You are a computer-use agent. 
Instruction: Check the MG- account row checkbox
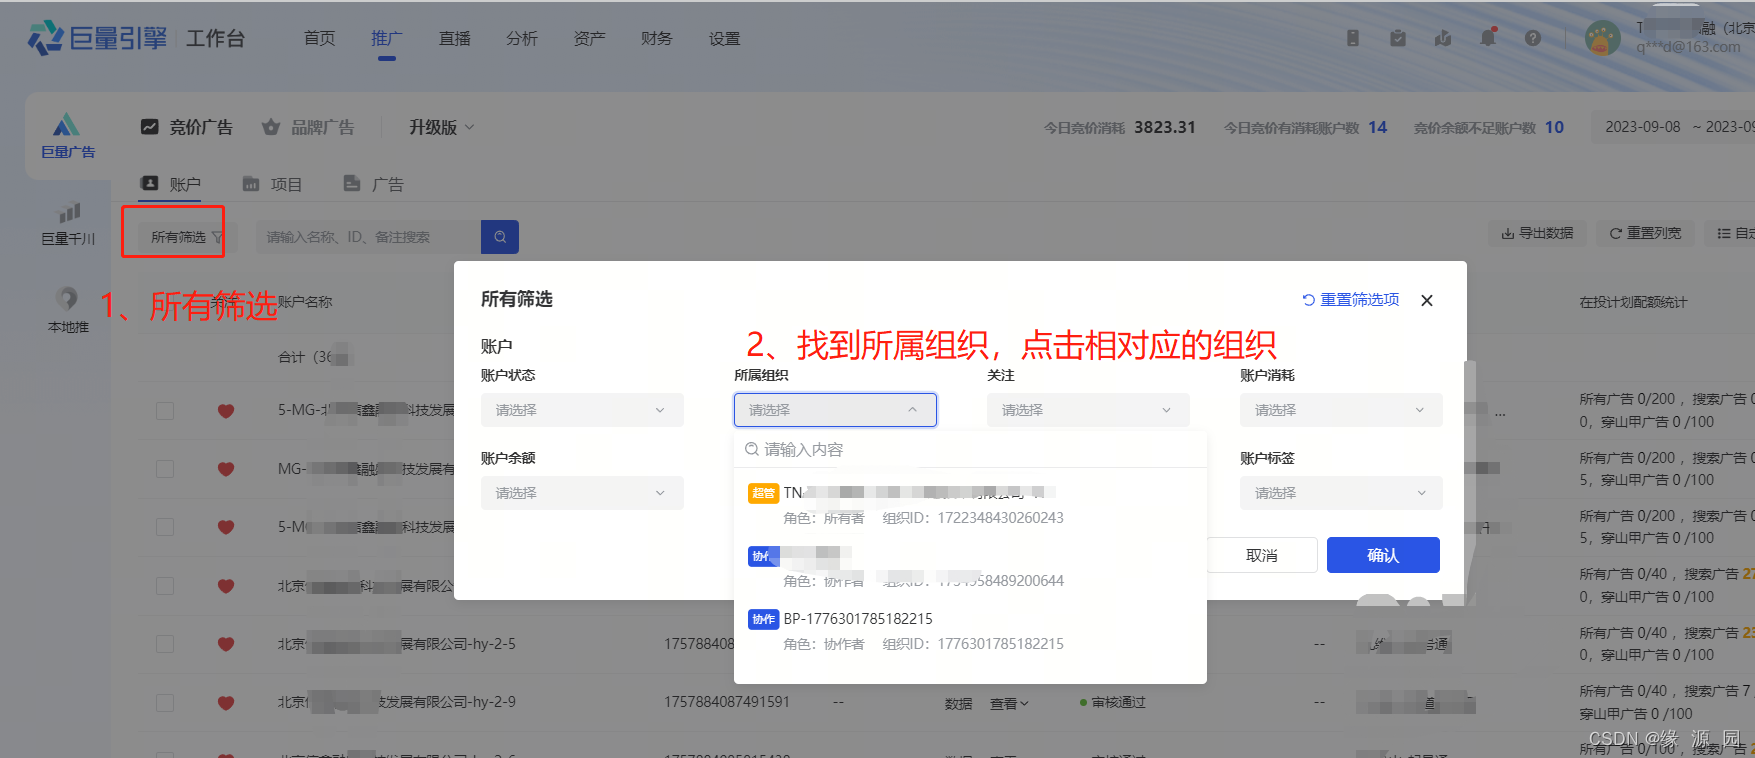pyautogui.click(x=165, y=468)
